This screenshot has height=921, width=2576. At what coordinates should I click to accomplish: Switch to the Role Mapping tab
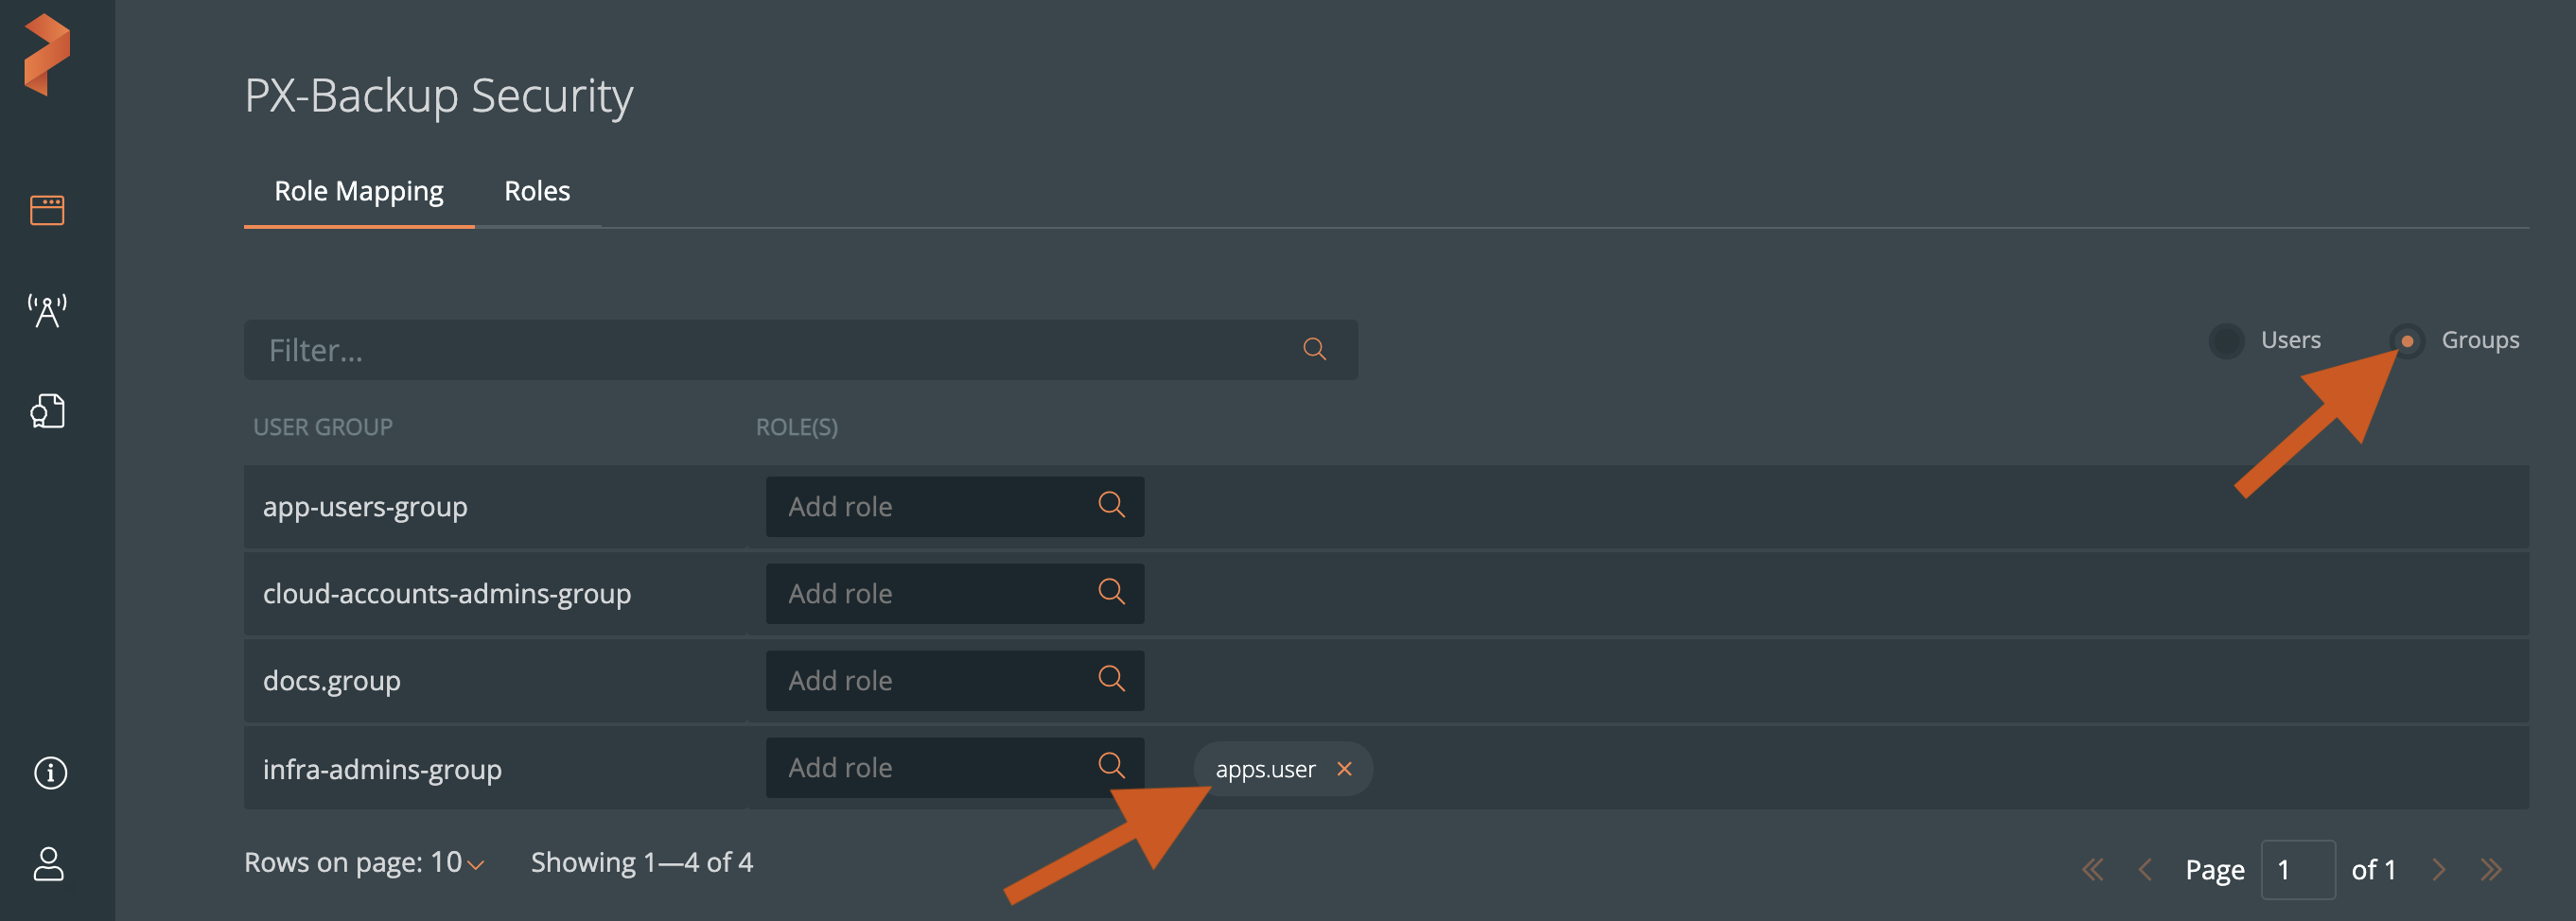point(358,191)
